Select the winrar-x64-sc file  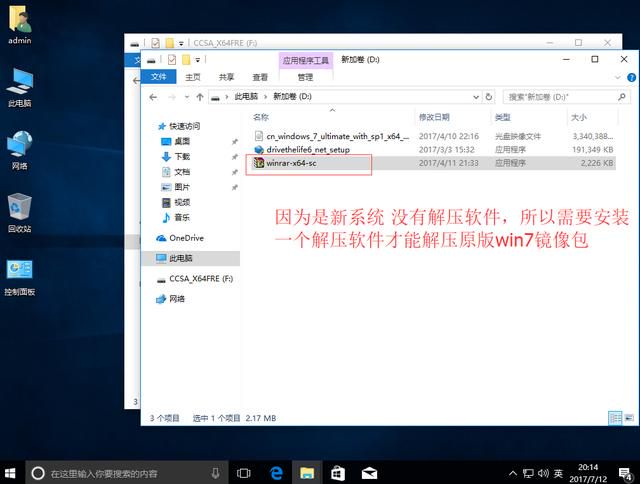point(432,163)
